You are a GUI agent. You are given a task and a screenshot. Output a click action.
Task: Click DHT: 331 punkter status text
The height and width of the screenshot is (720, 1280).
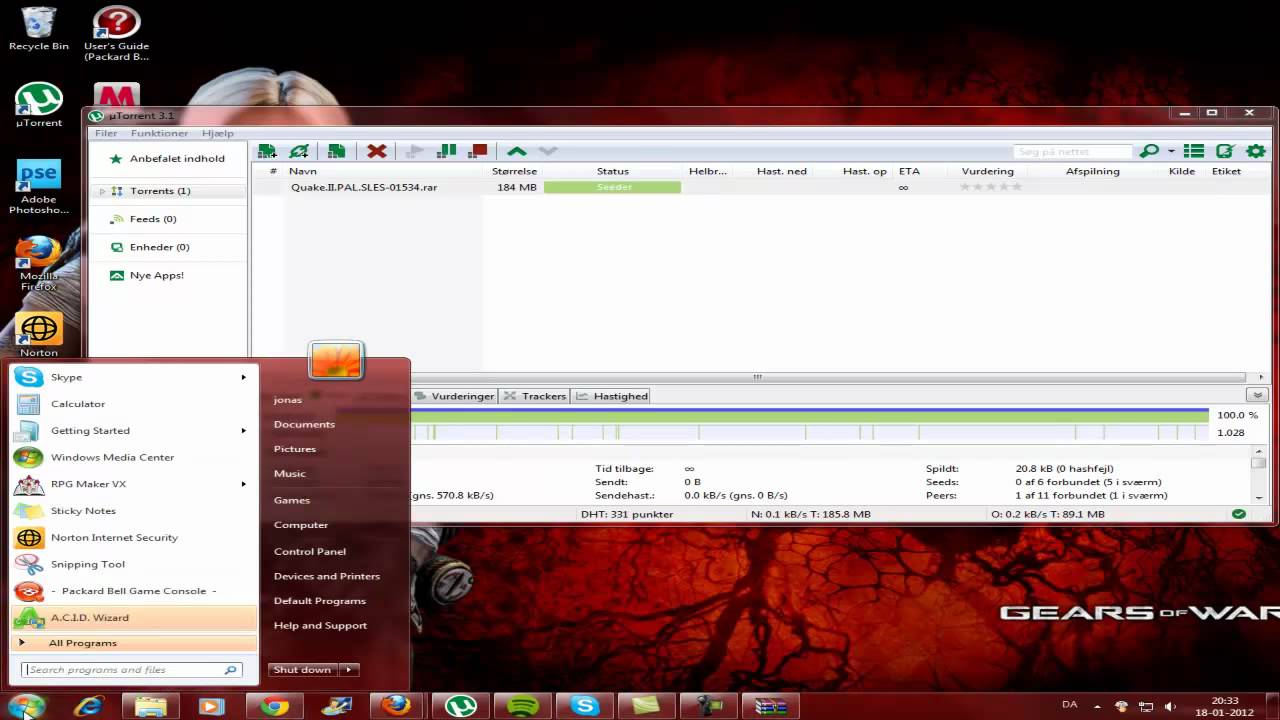tap(627, 514)
